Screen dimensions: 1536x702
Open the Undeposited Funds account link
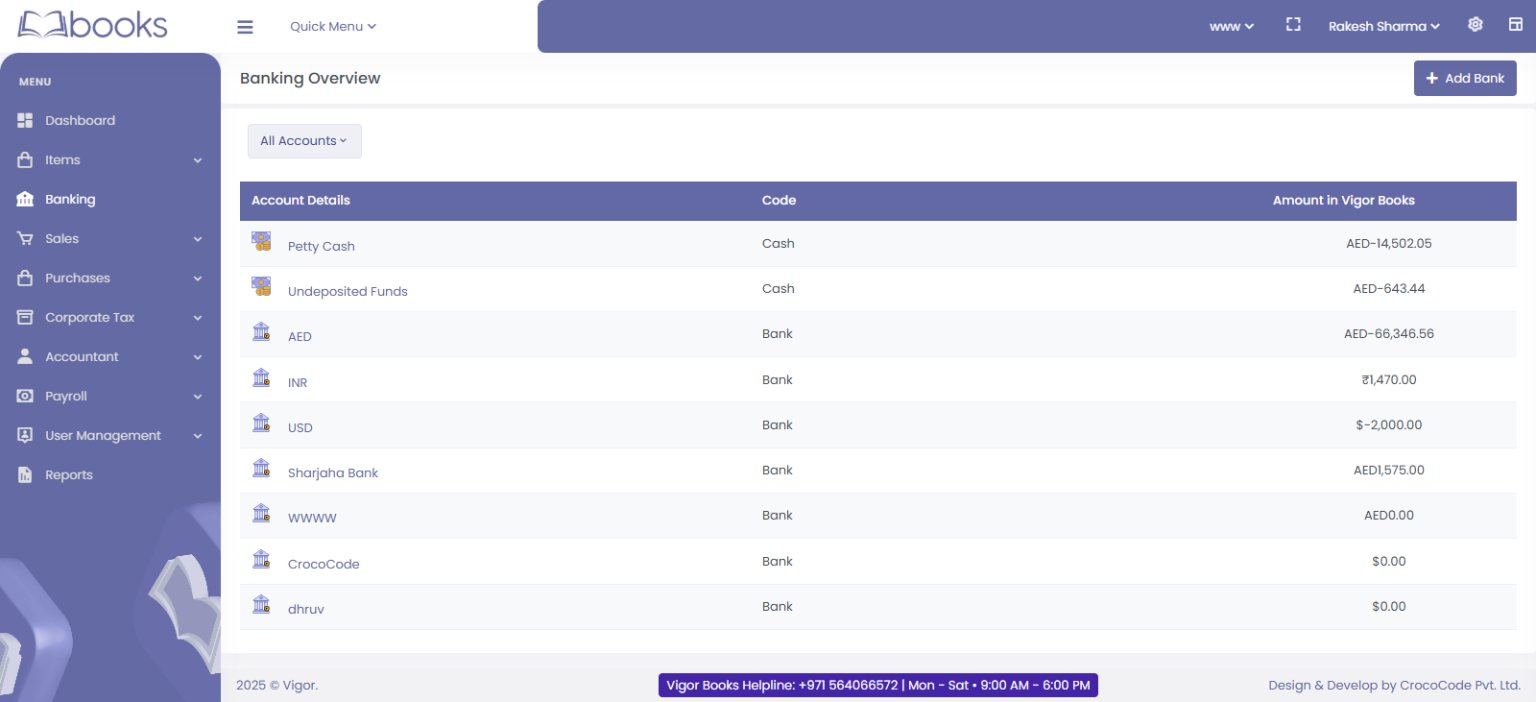click(x=348, y=291)
